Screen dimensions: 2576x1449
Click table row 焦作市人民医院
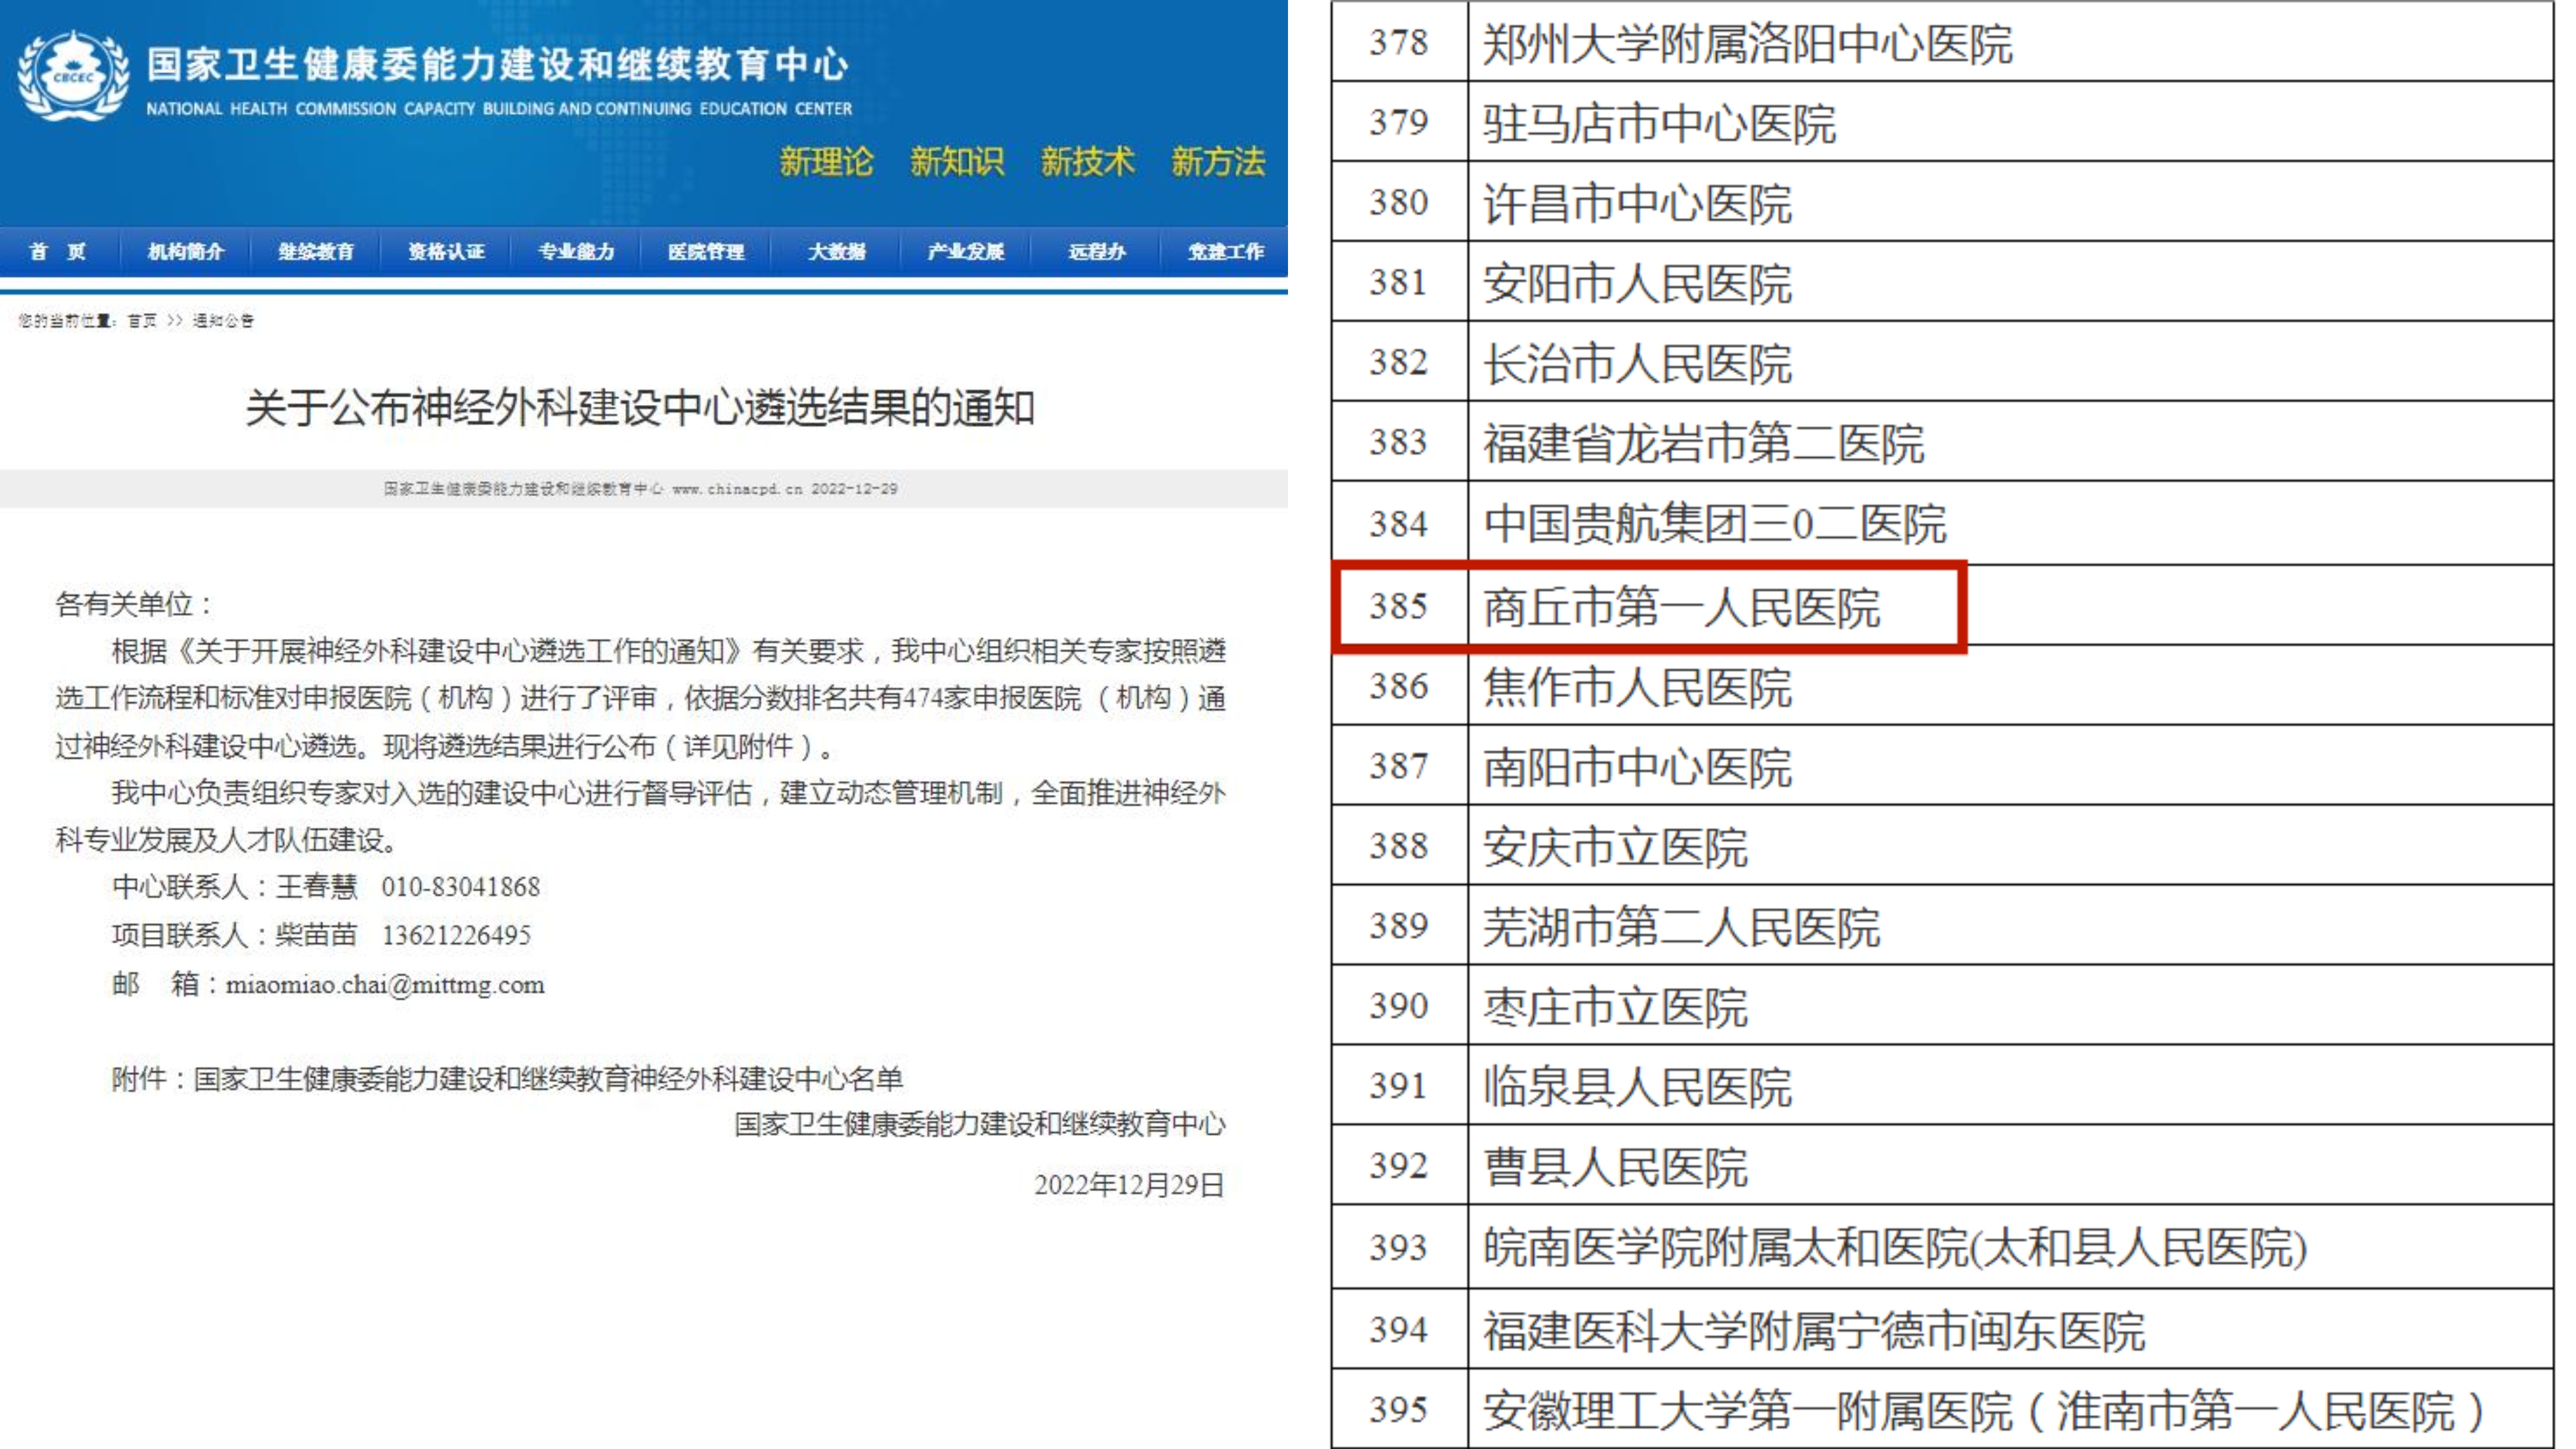[x=1942, y=685]
